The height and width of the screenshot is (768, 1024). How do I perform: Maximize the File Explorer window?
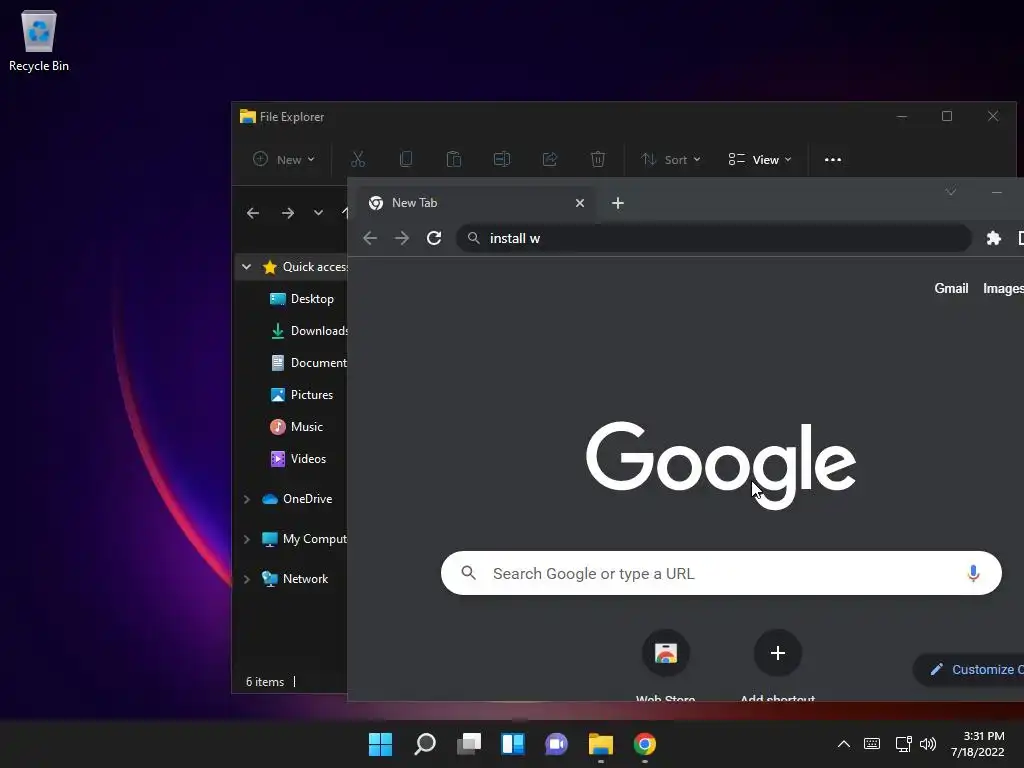pos(947,116)
